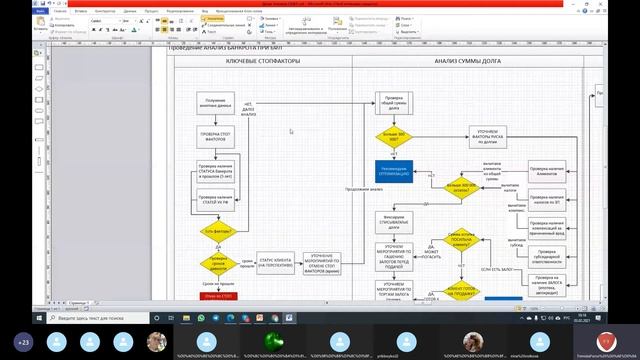Open the Выделить select dropdown
Screen dimensions: 640x360
pyautogui.click(x=407, y=31)
